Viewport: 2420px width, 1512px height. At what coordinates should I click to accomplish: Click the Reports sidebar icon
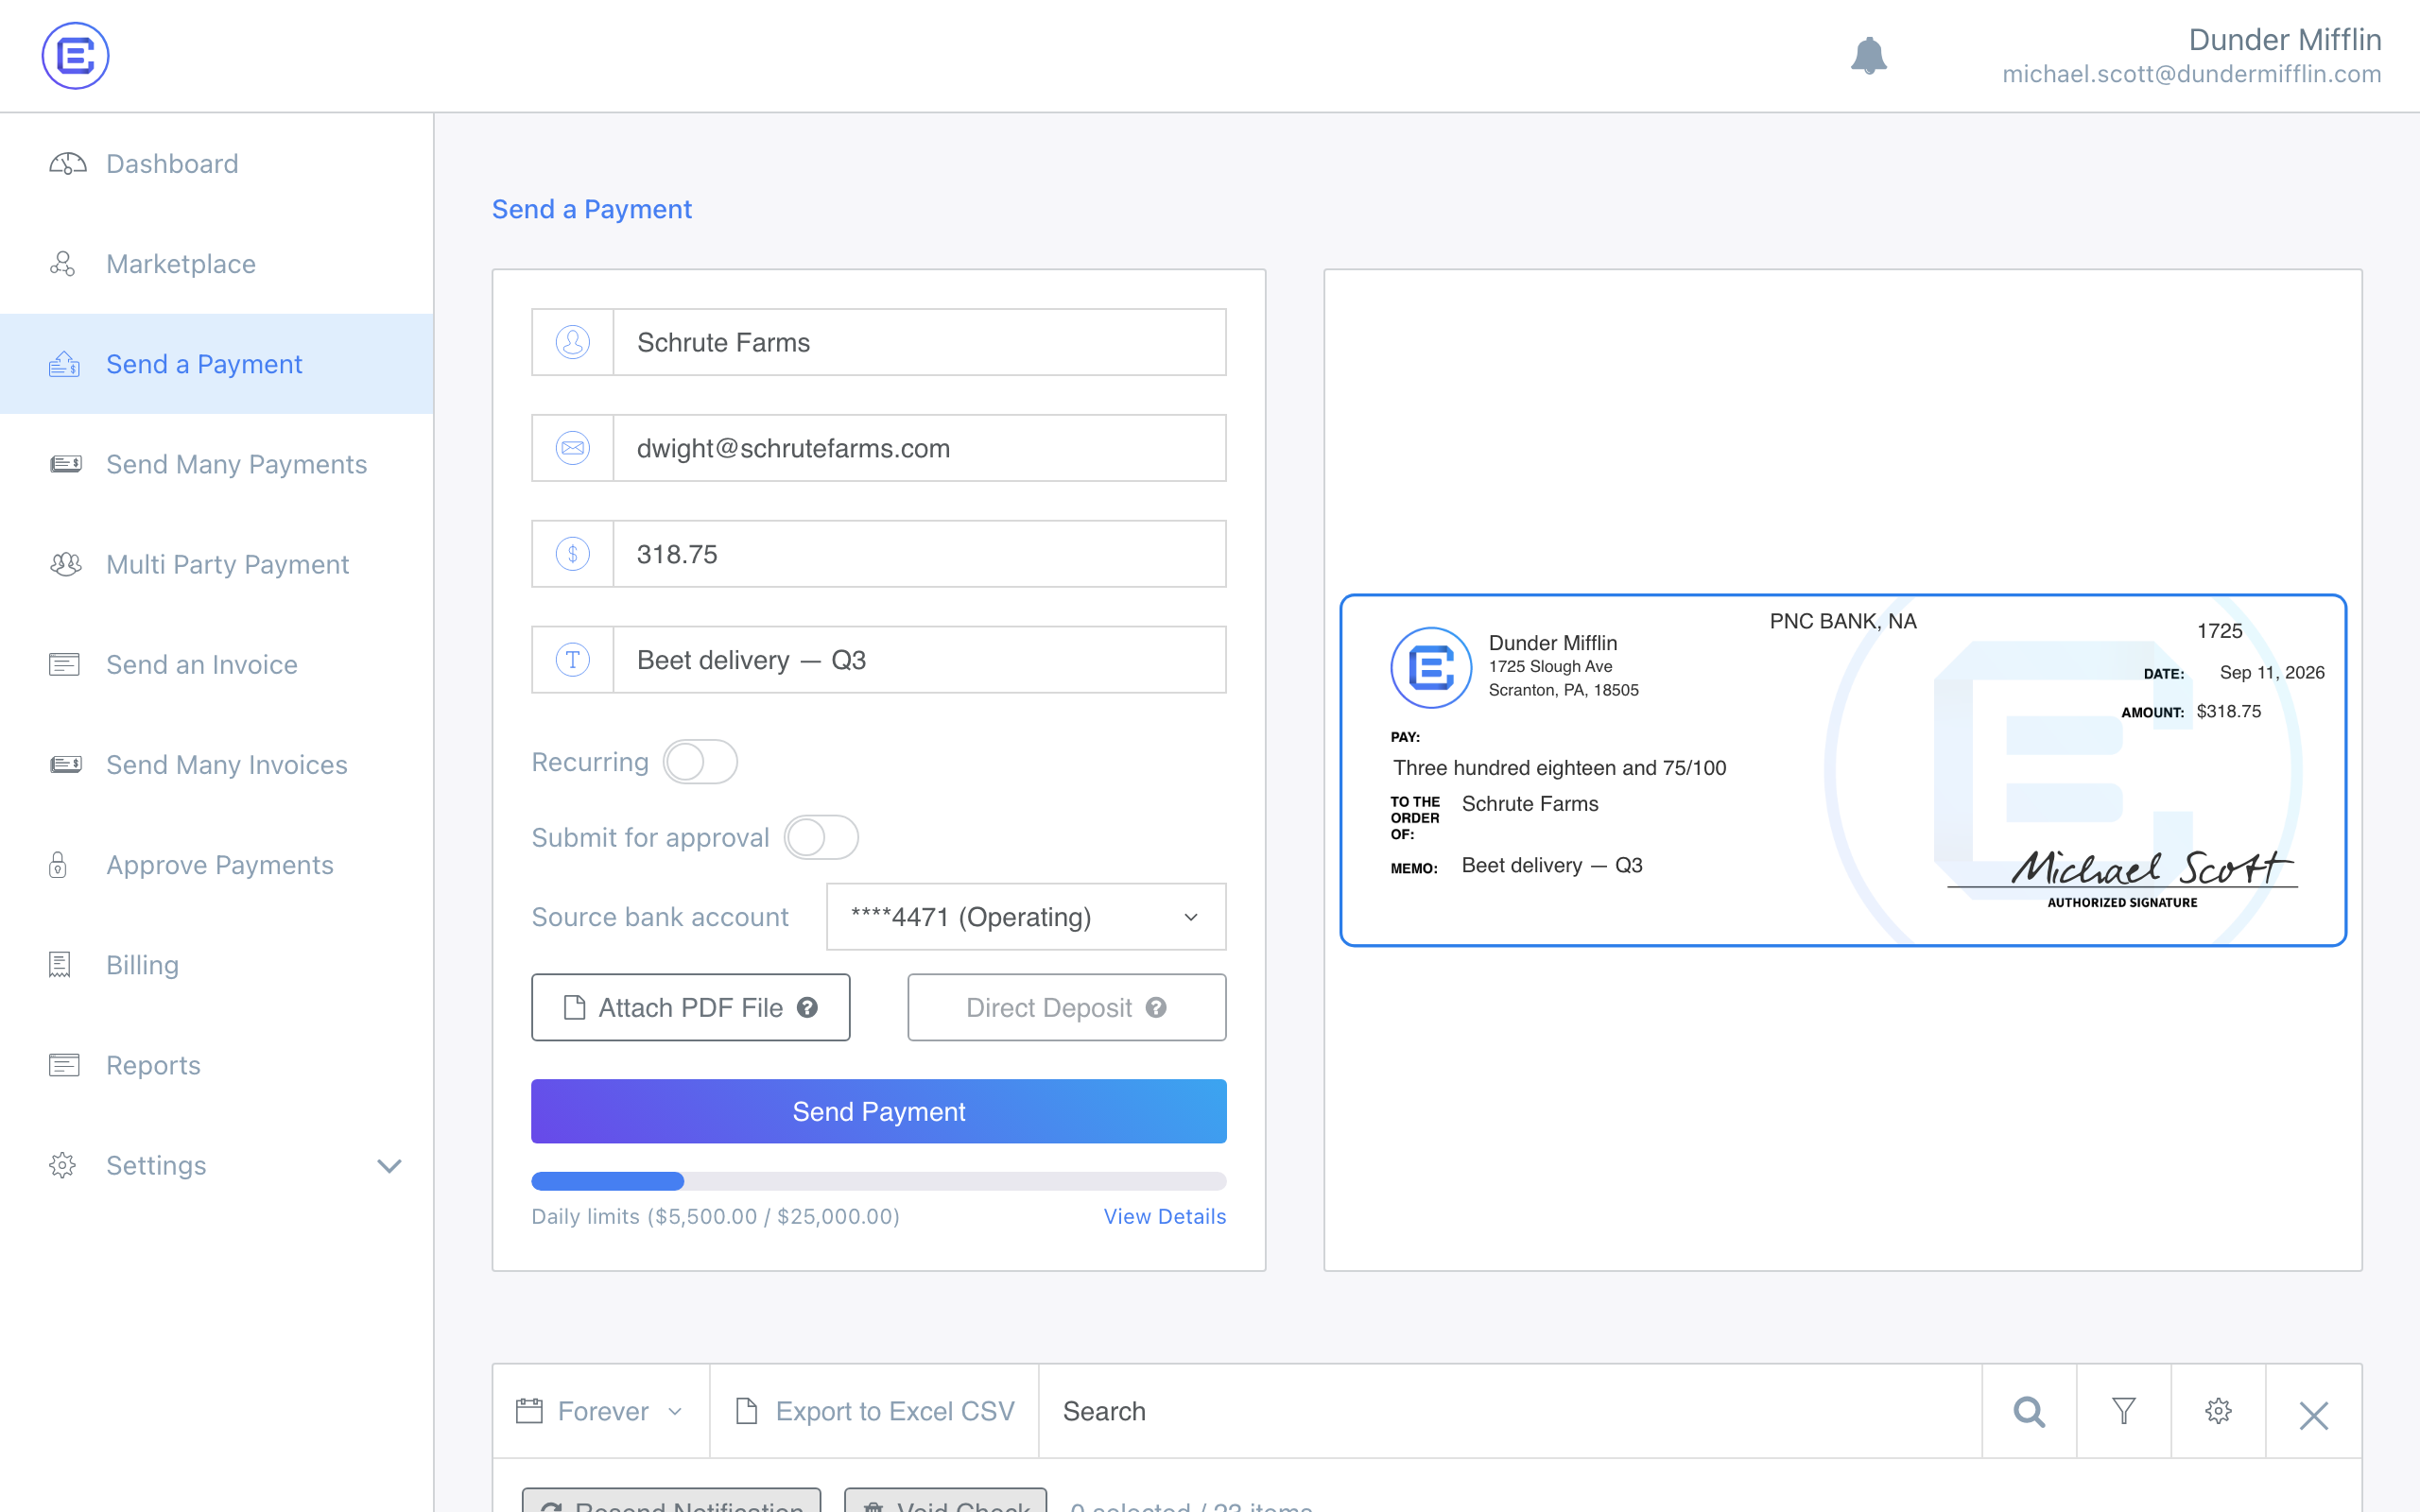pos(64,1065)
